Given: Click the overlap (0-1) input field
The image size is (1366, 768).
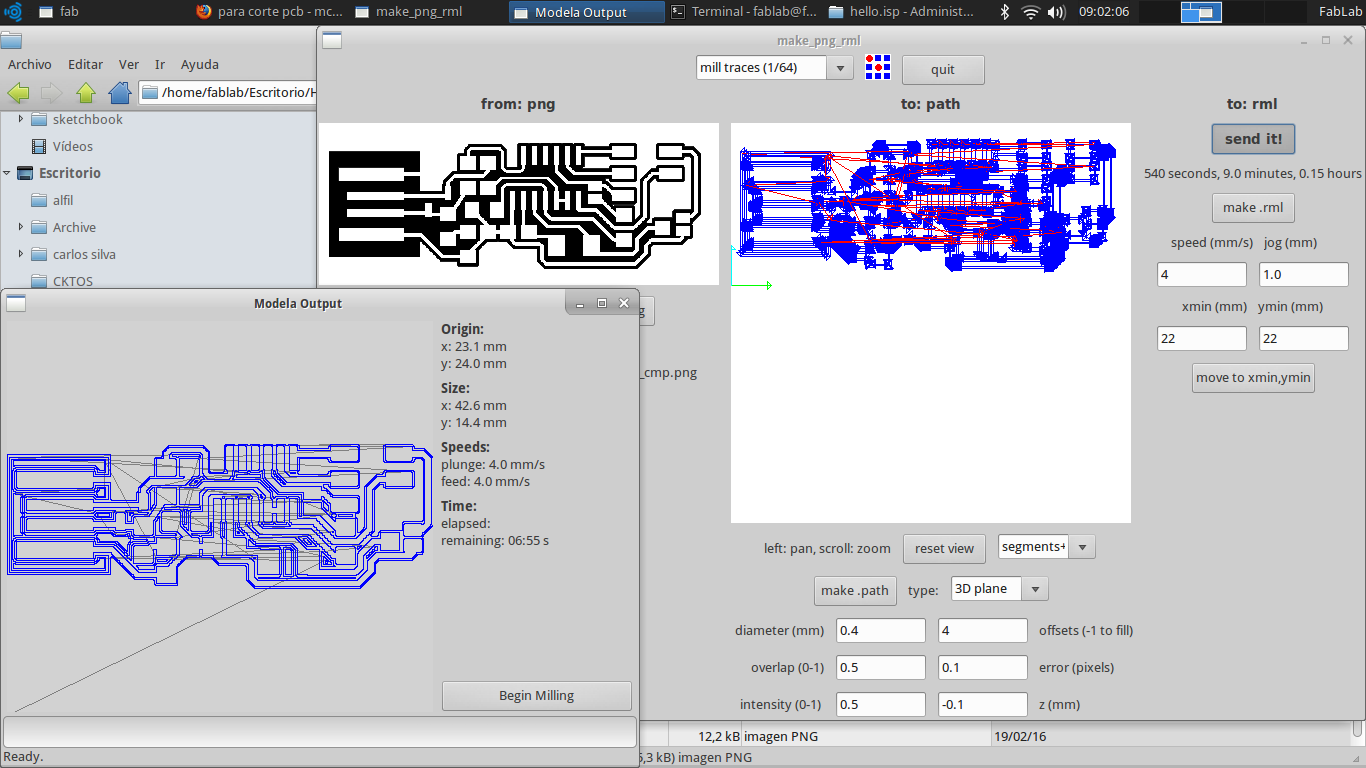Looking at the screenshot, I should coord(881,667).
